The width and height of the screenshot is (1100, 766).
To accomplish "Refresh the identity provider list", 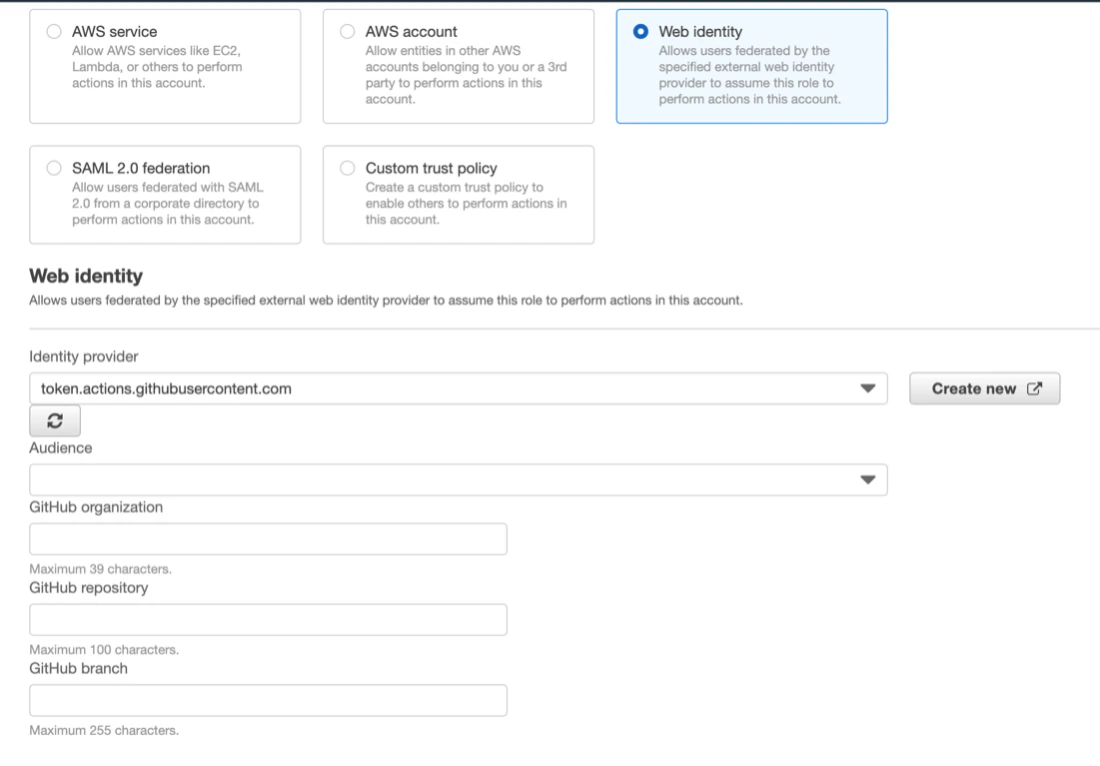I will (x=55, y=421).
